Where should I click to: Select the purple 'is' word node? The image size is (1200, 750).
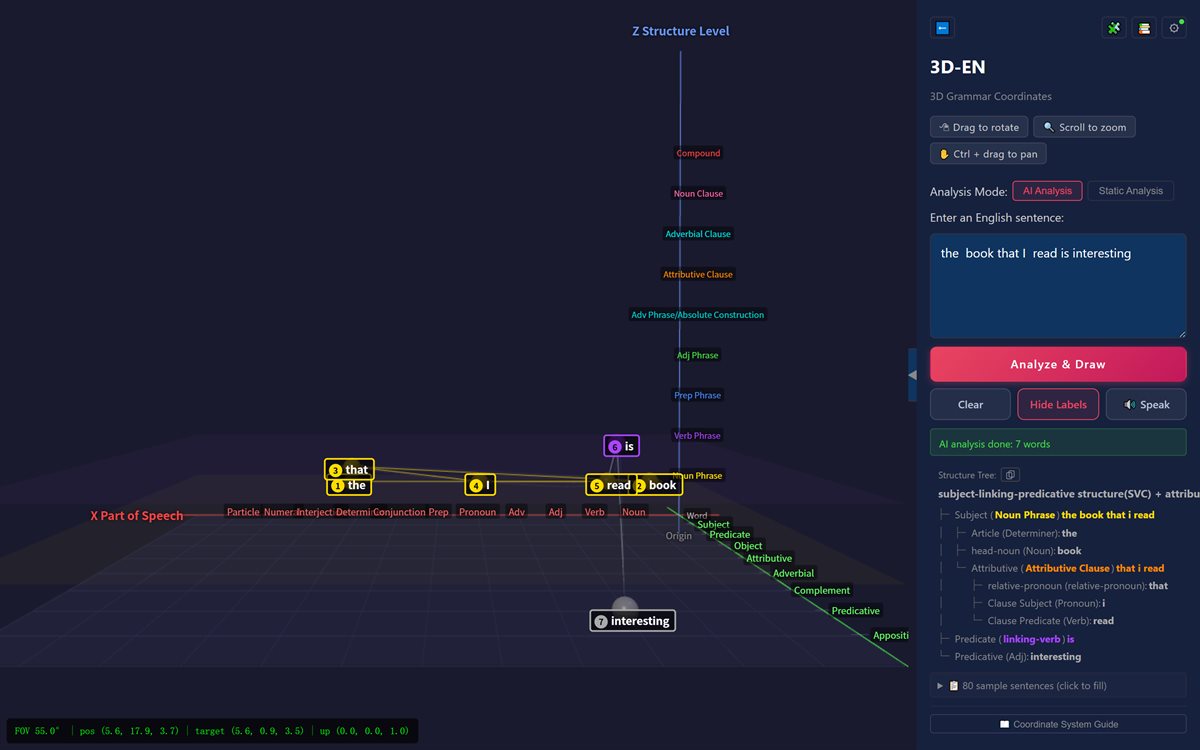click(621, 446)
